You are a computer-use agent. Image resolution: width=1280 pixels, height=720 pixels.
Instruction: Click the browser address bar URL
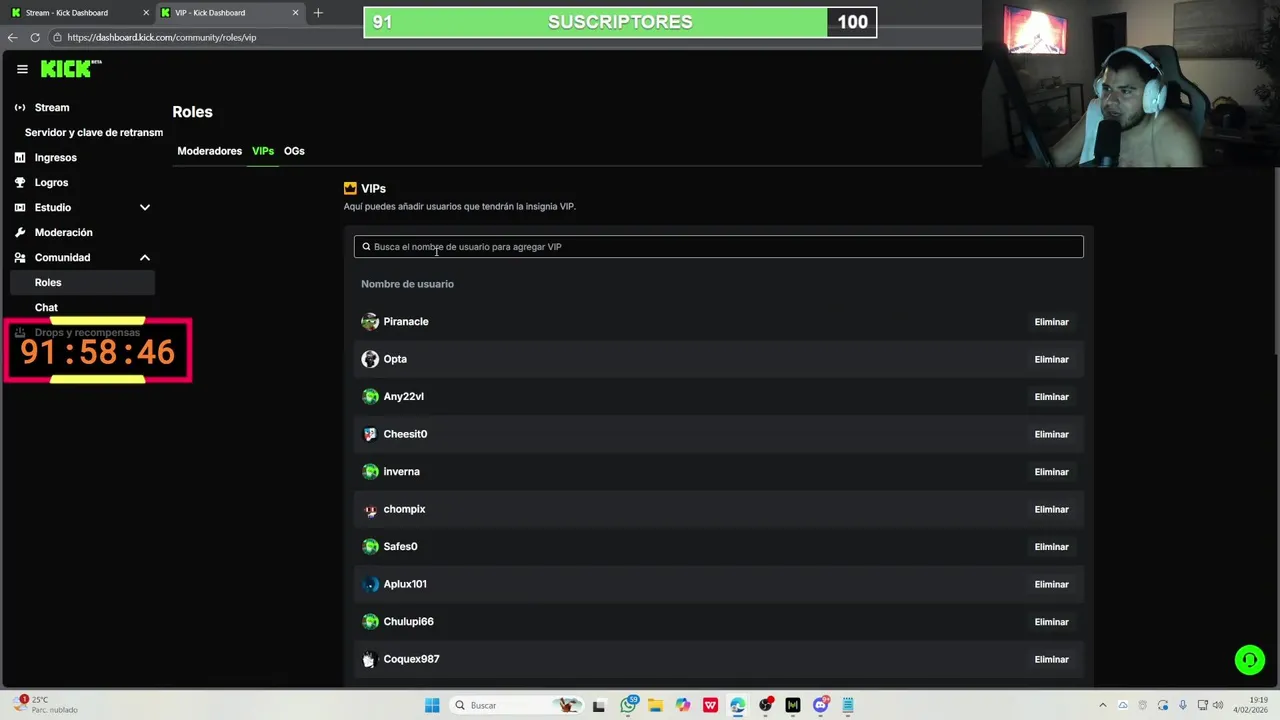tap(162, 37)
